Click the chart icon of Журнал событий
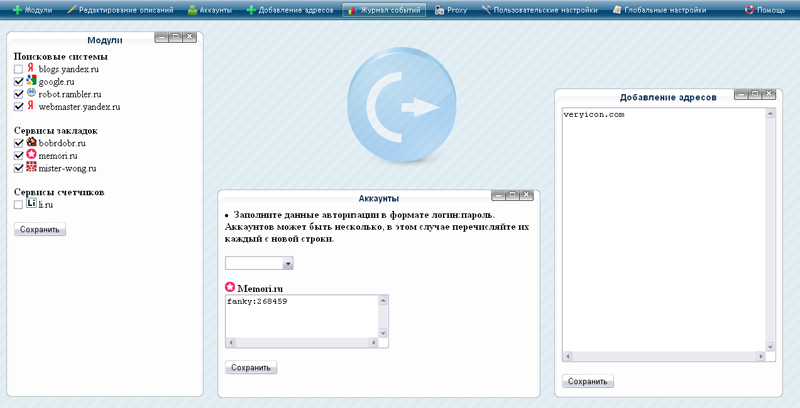Viewport: 800px width, 408px height. point(352,10)
